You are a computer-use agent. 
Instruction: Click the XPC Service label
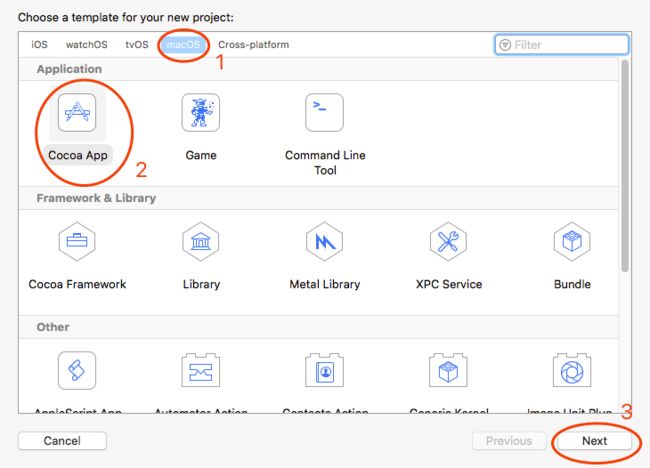[449, 284]
